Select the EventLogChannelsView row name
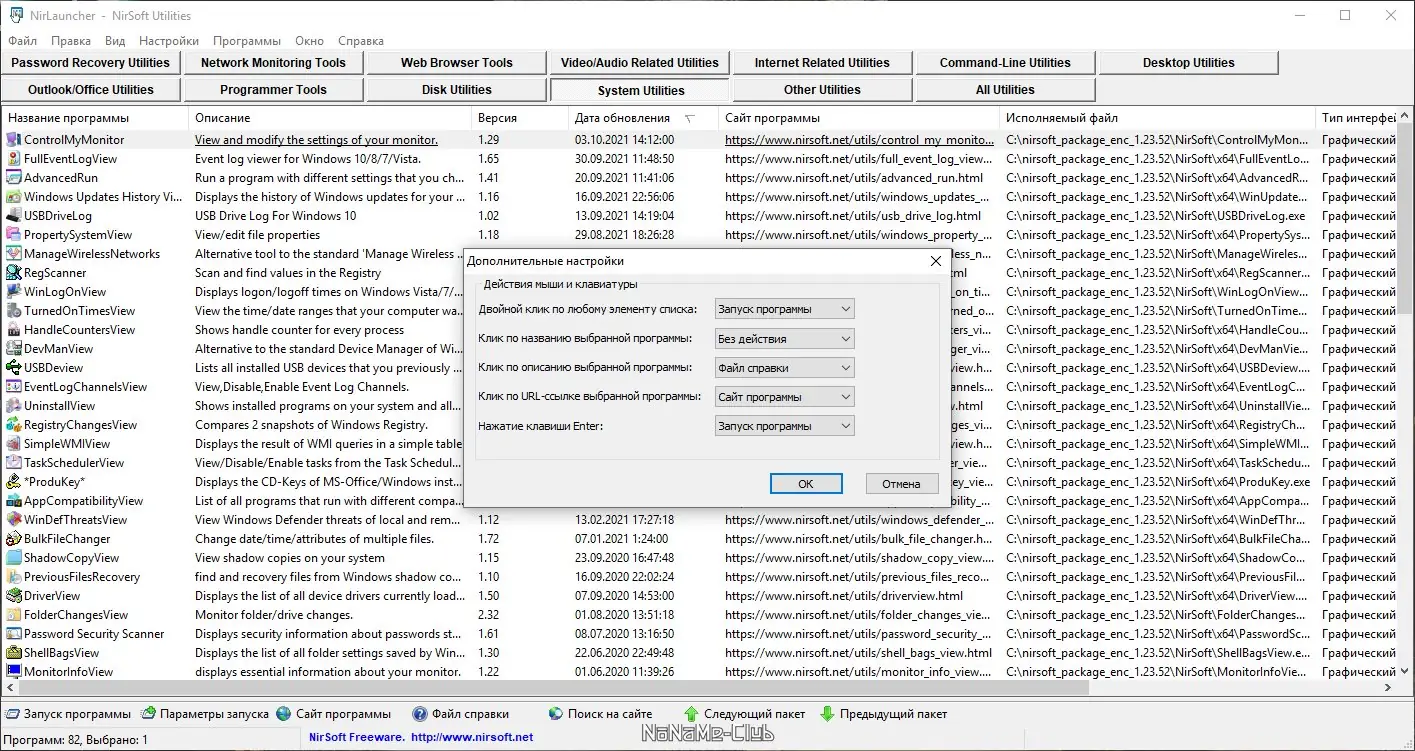 point(85,387)
